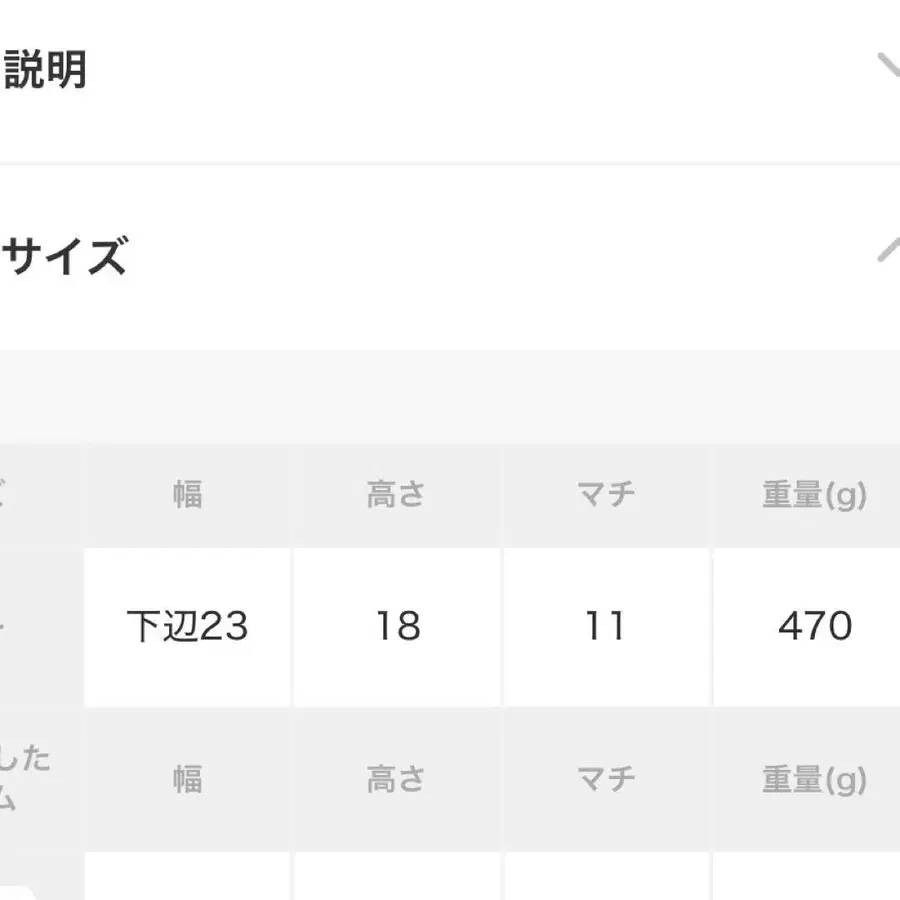
Task: Select the マチ header in first table row
Action: 606,494
